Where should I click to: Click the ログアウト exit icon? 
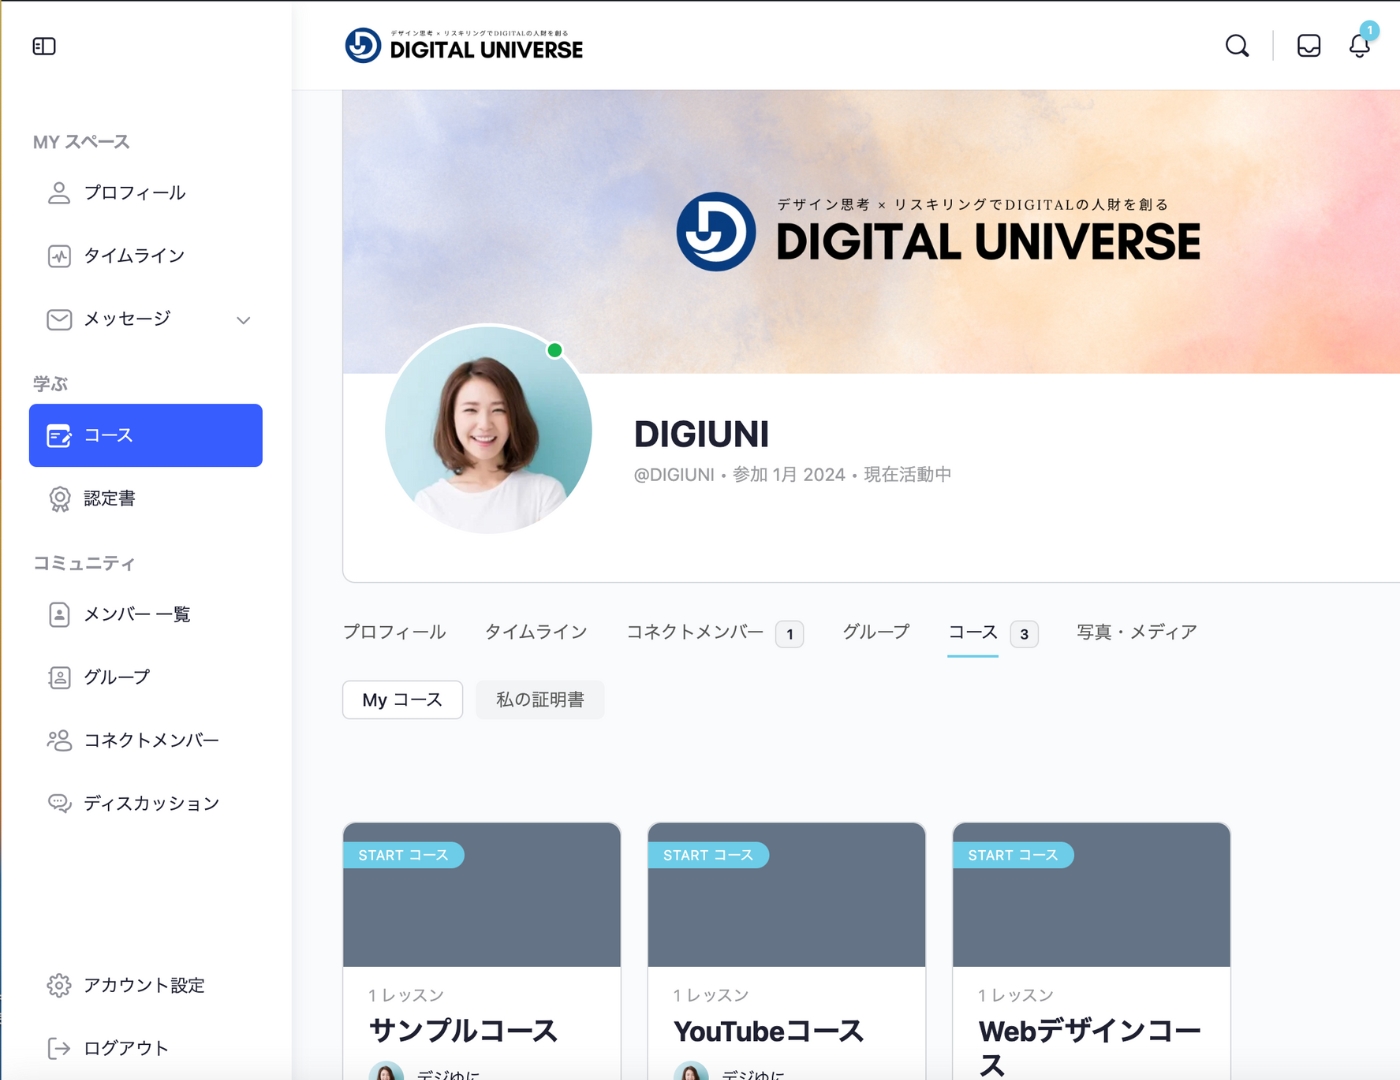tap(59, 1048)
